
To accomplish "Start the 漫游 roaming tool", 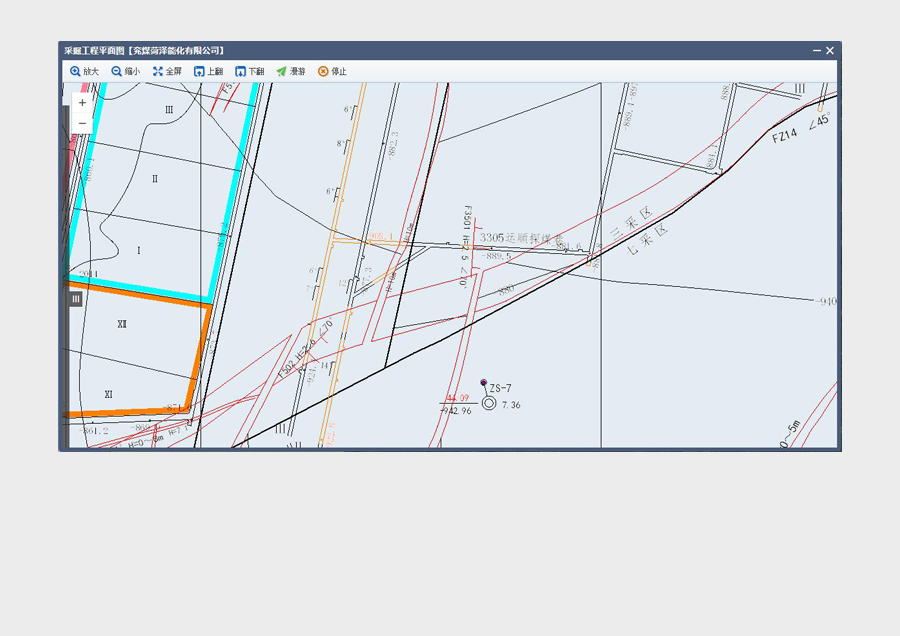I will [x=290, y=72].
